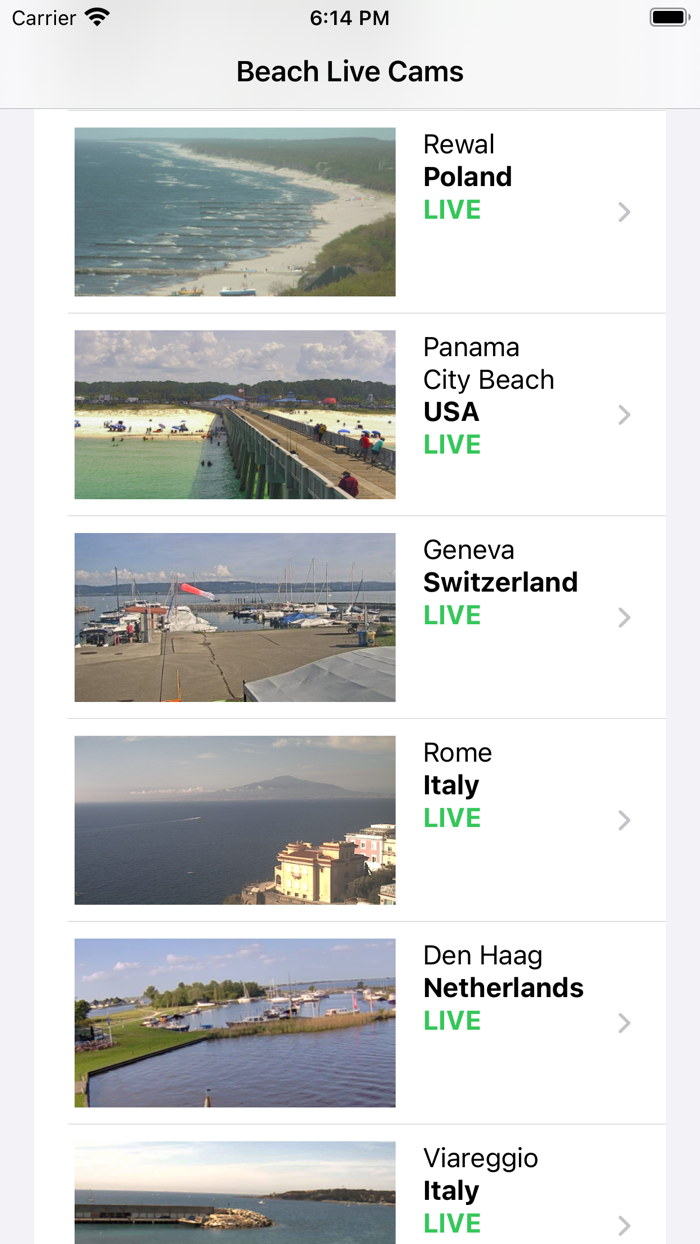Open the Den Haag Netherlands cam thumbnail
The height and width of the screenshot is (1244, 700).
[x=234, y=1022]
